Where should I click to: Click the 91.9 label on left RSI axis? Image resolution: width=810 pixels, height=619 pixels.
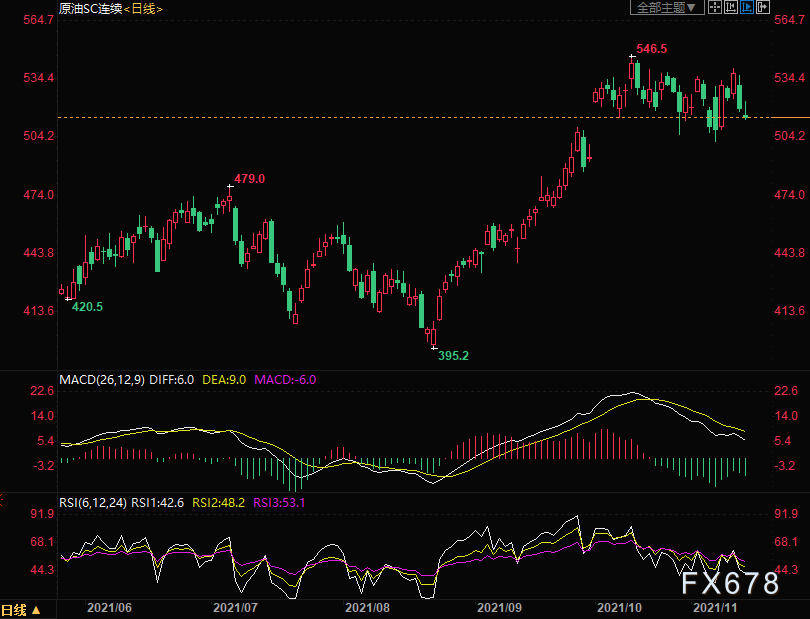pyautogui.click(x=42, y=514)
